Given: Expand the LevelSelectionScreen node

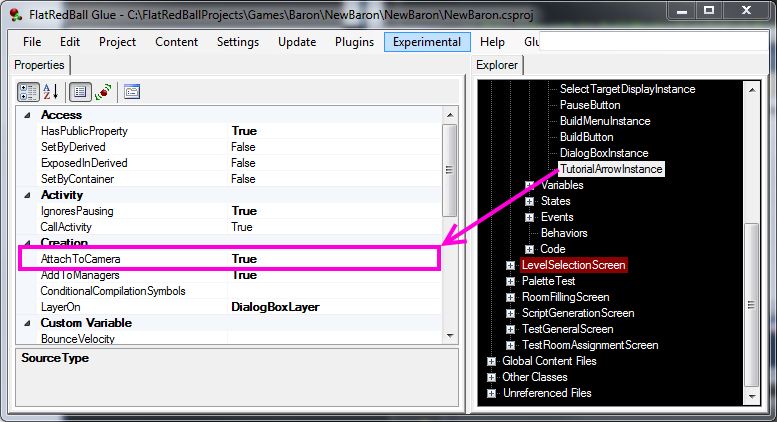Looking at the screenshot, I should point(511,265).
